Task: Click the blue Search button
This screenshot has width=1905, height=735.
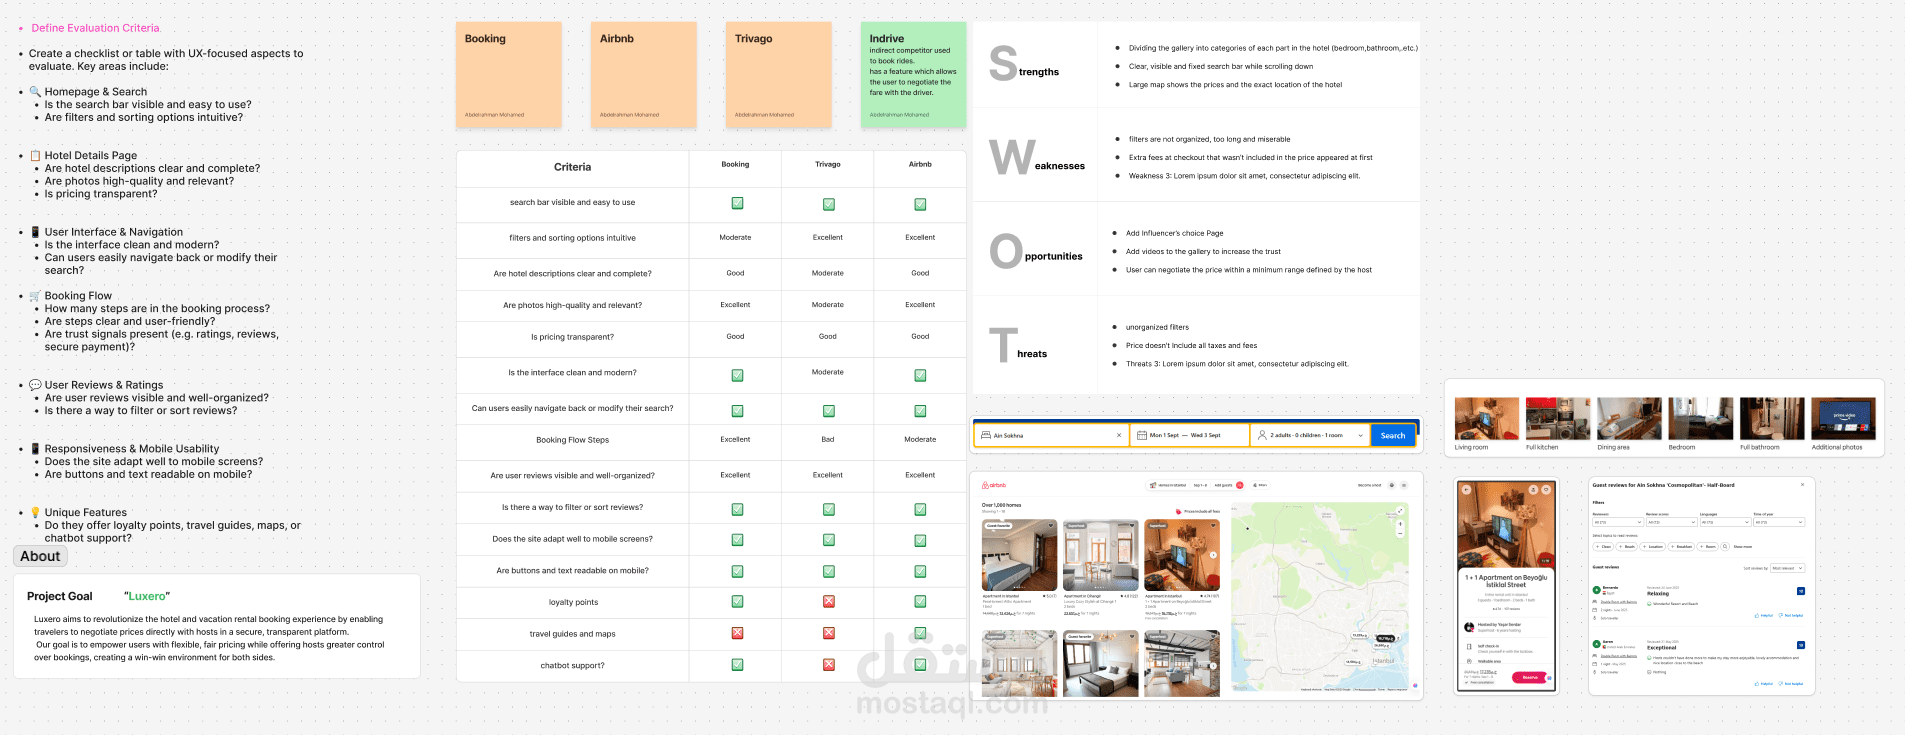Action: coord(1393,436)
